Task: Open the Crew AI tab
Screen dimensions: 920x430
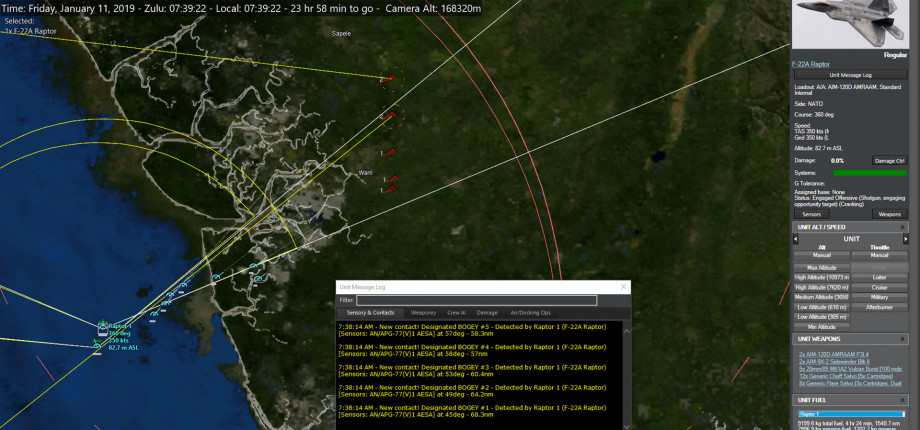Action: pyautogui.click(x=456, y=313)
